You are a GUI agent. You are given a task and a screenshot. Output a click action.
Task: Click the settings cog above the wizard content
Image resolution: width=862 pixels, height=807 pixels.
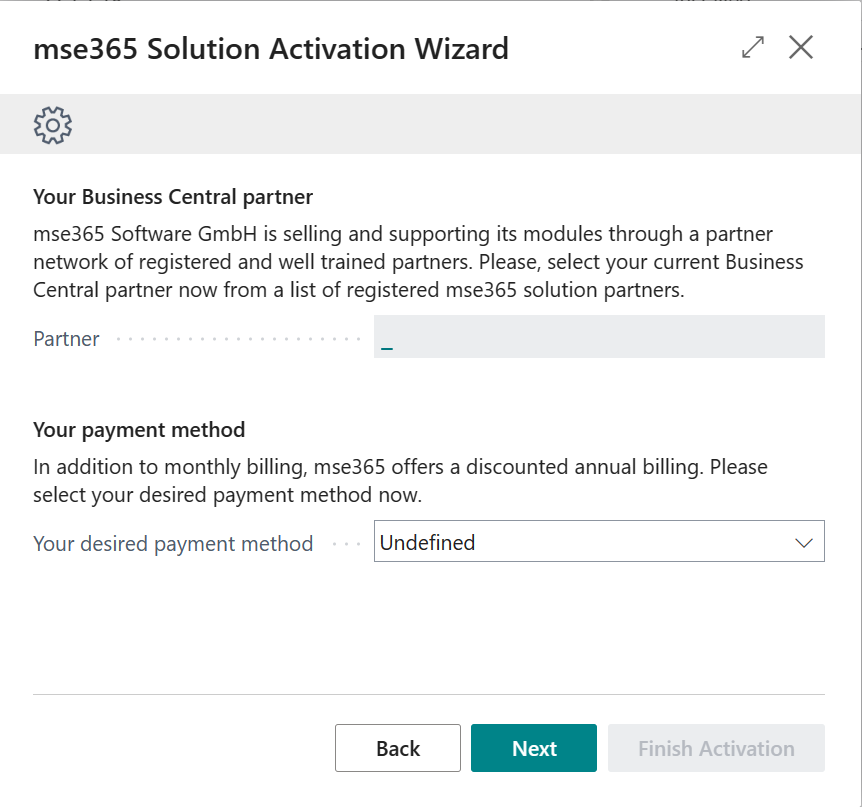tap(52, 124)
